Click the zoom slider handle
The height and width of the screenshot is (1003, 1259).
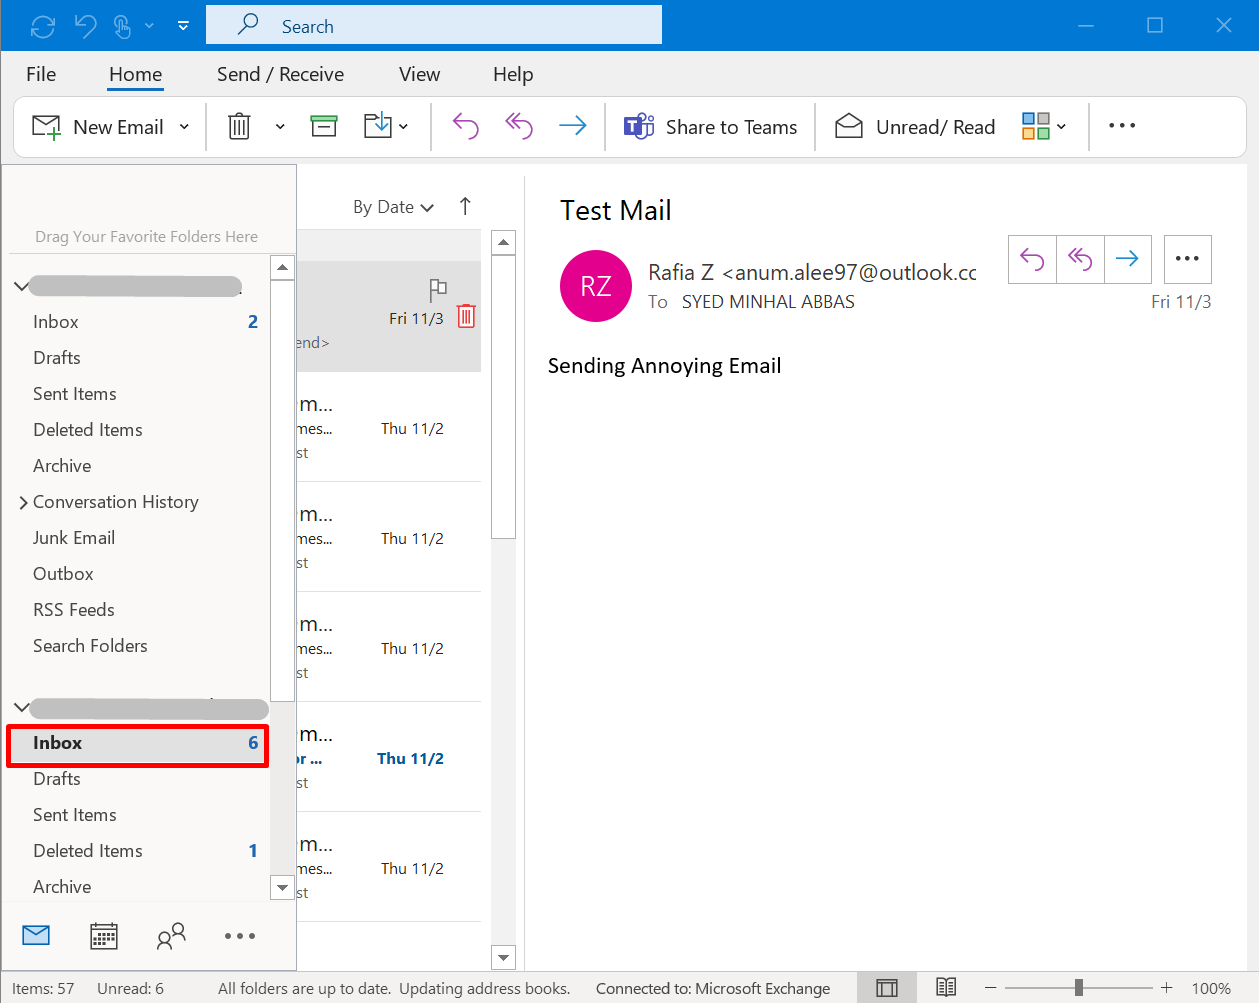tap(1079, 988)
